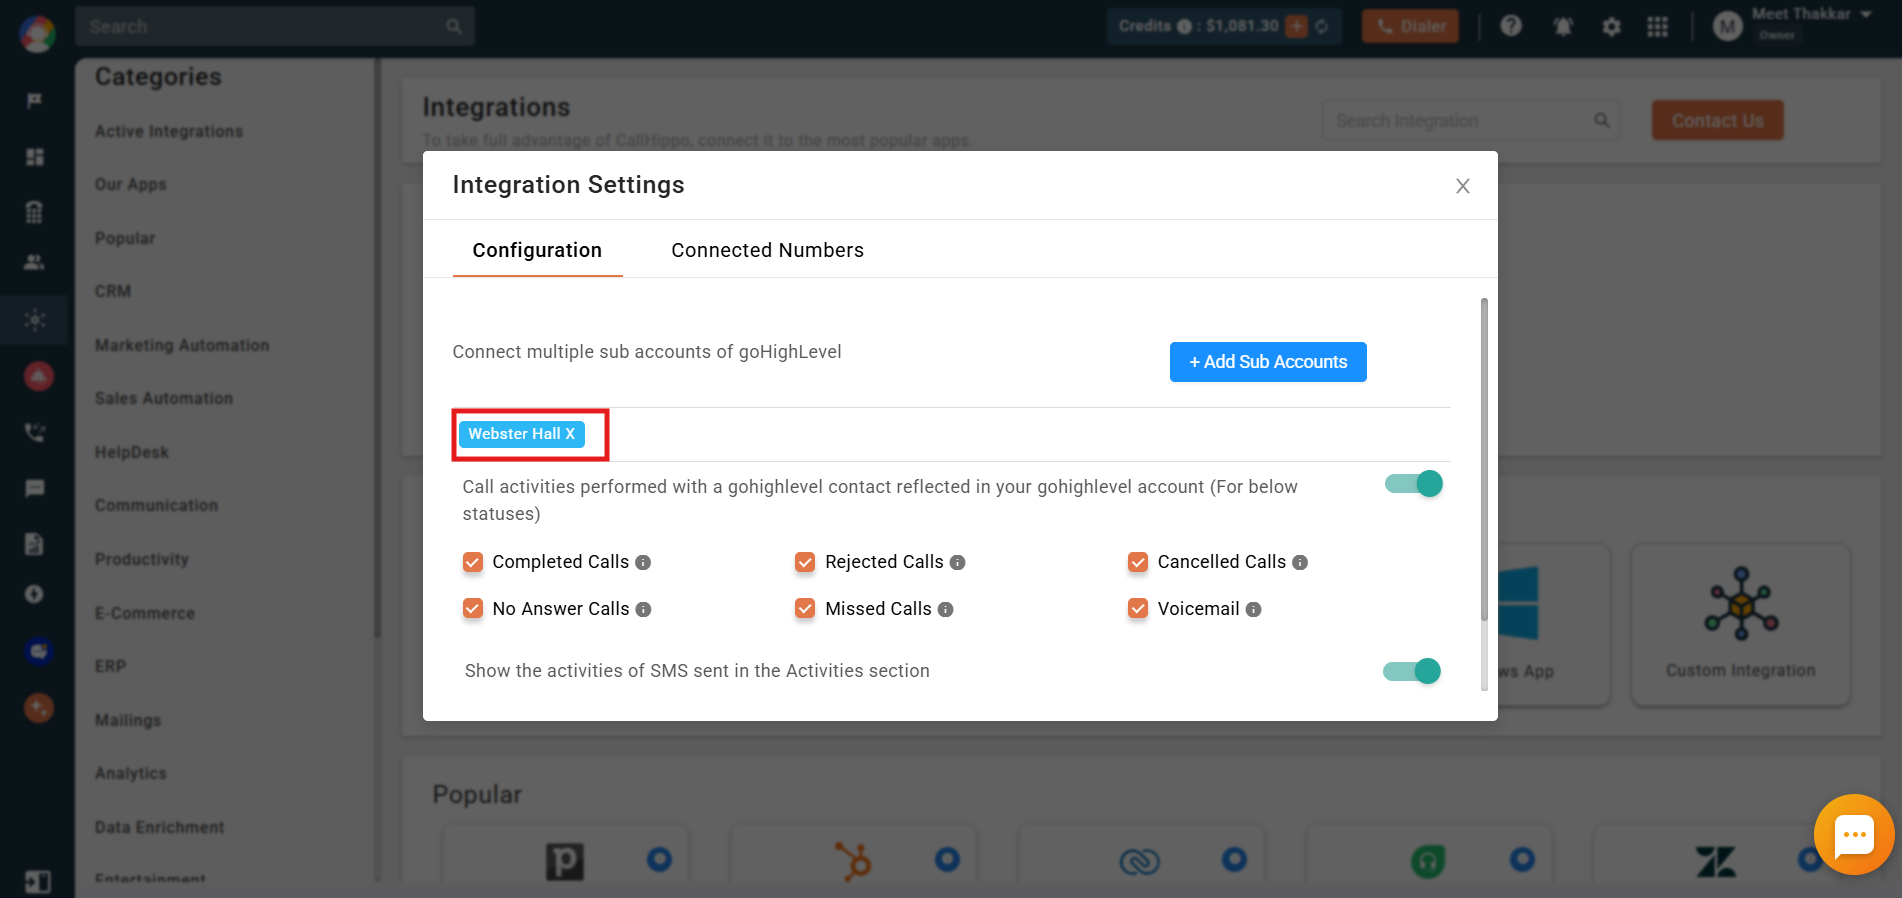
Task: Select Marketing Automation category
Action: pyautogui.click(x=182, y=345)
